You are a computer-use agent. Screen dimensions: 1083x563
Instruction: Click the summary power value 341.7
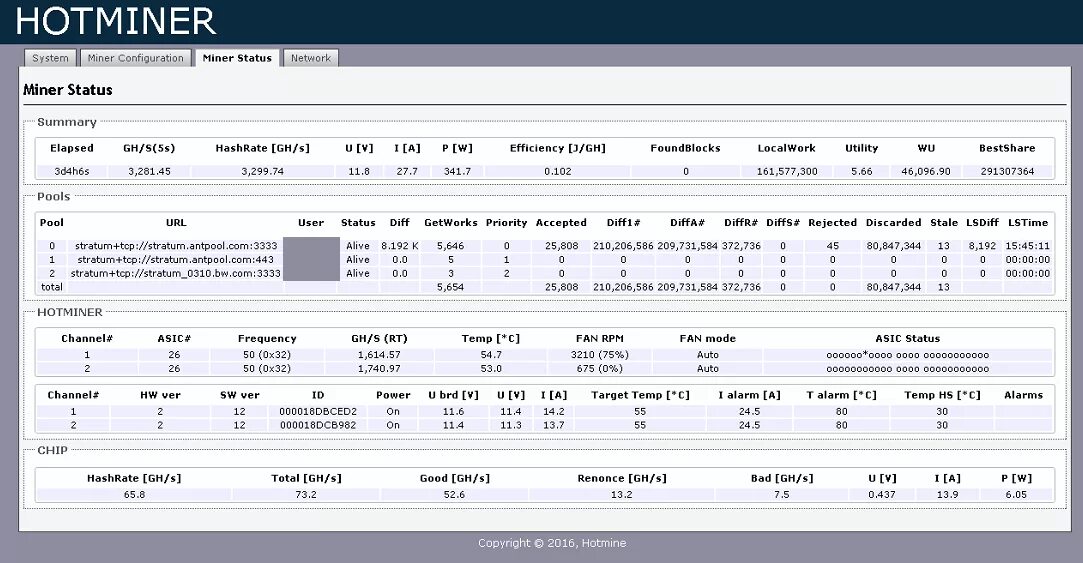[457, 171]
